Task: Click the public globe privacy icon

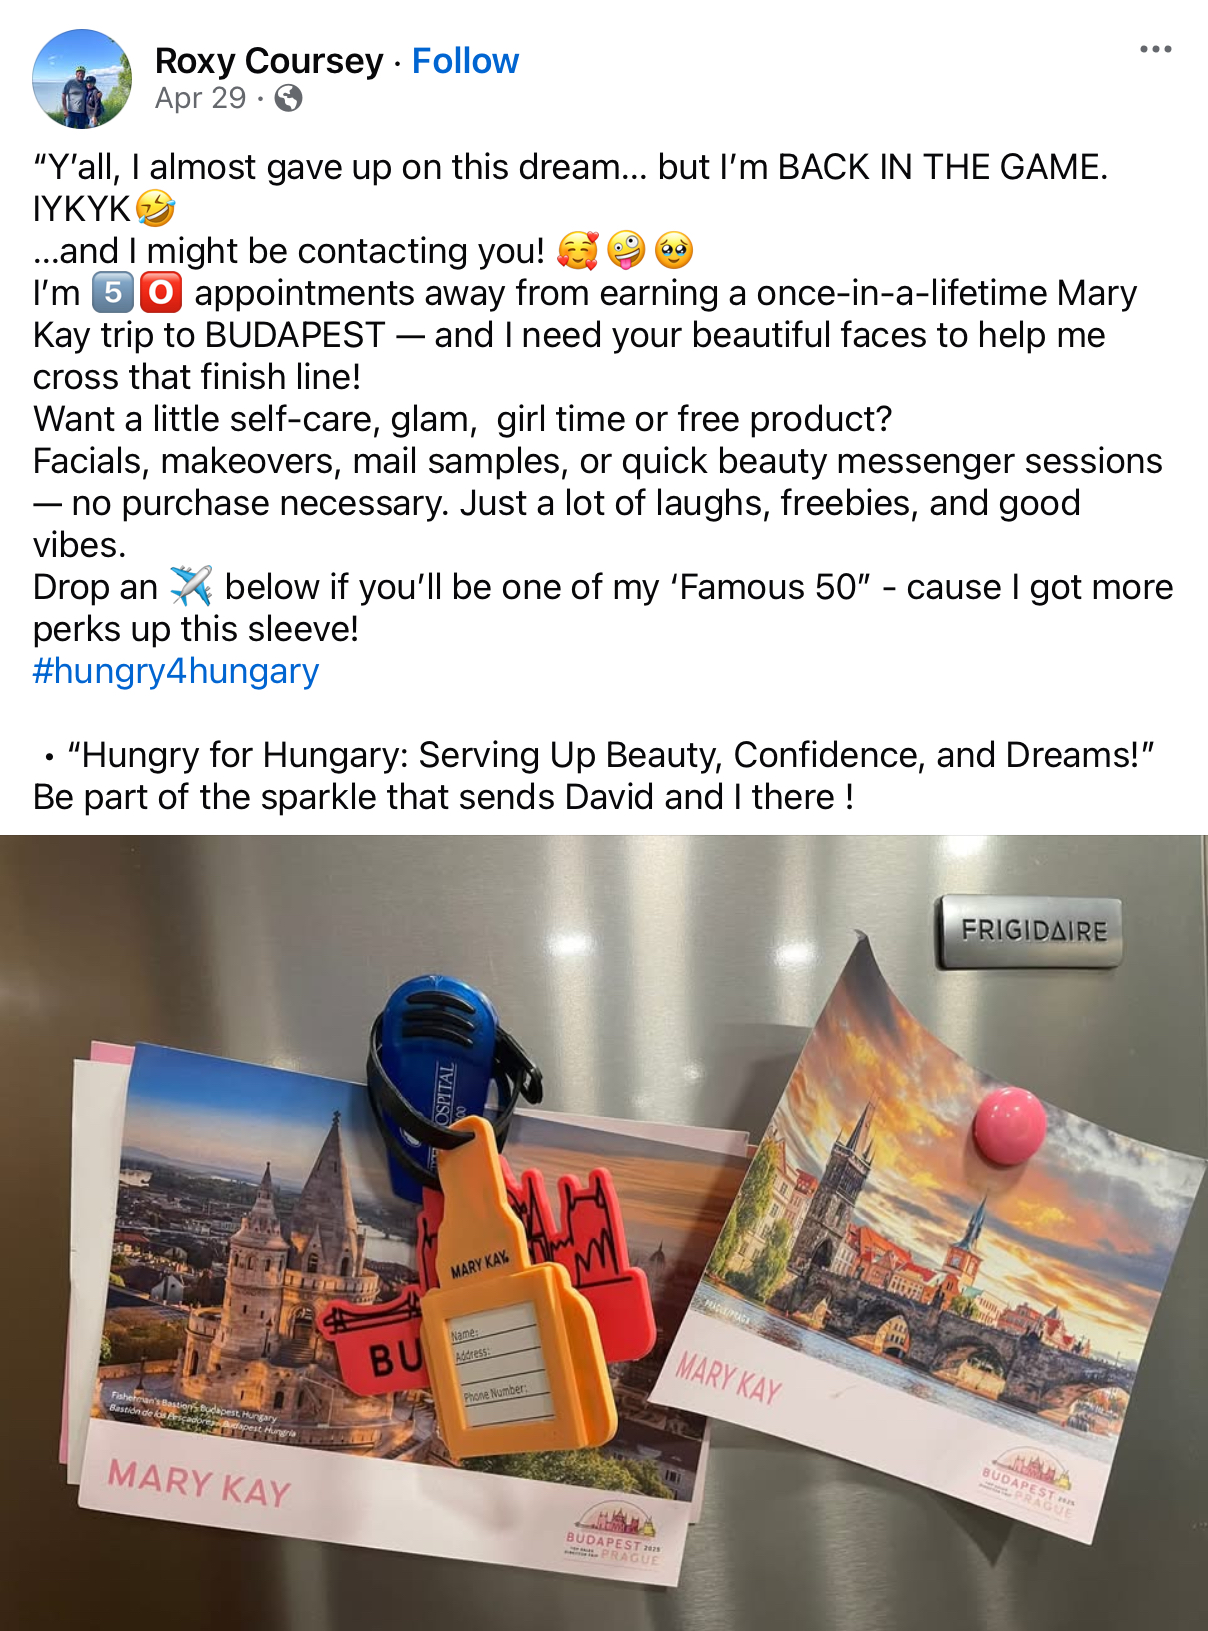Action: (x=288, y=98)
